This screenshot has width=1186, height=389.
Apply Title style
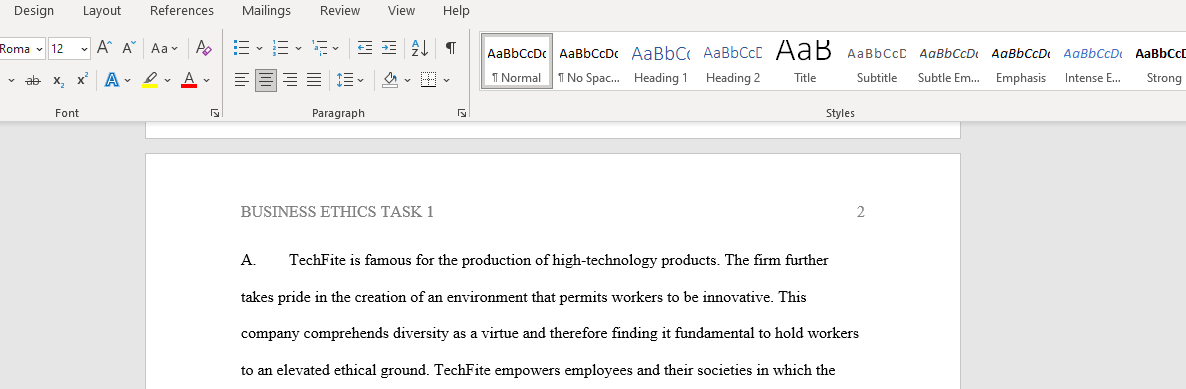click(805, 61)
